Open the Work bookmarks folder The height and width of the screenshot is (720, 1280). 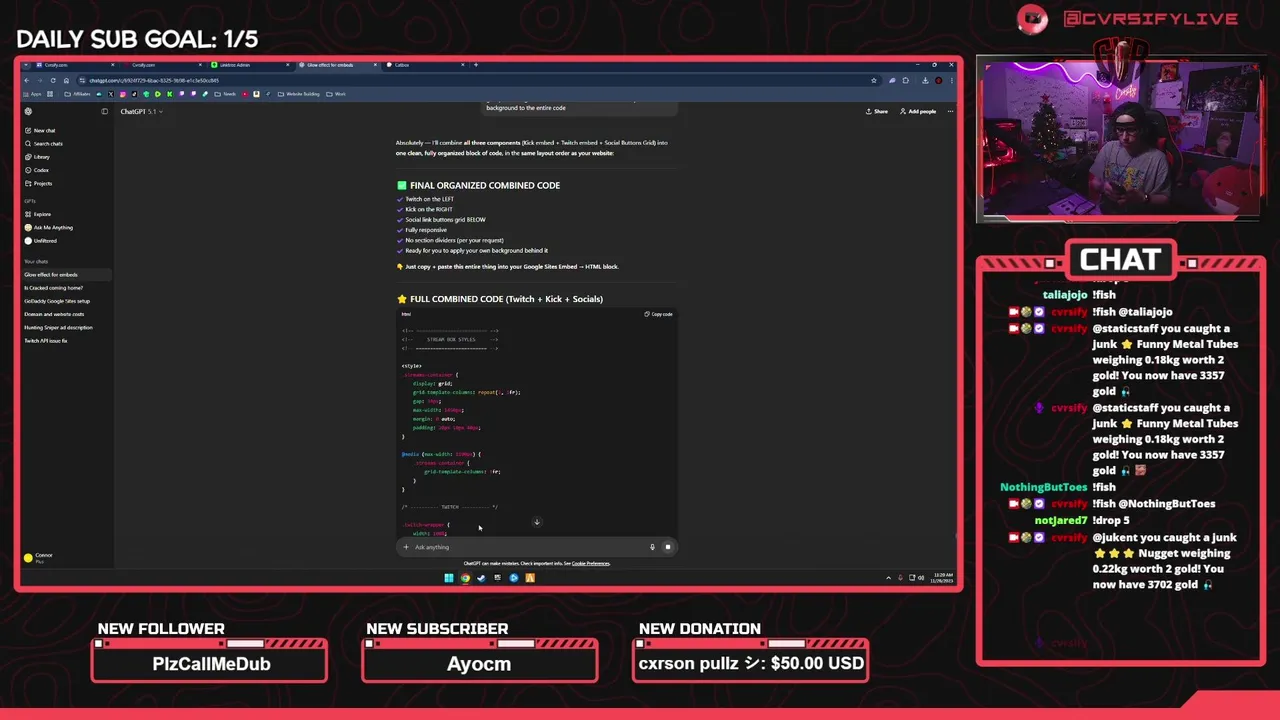(337, 94)
